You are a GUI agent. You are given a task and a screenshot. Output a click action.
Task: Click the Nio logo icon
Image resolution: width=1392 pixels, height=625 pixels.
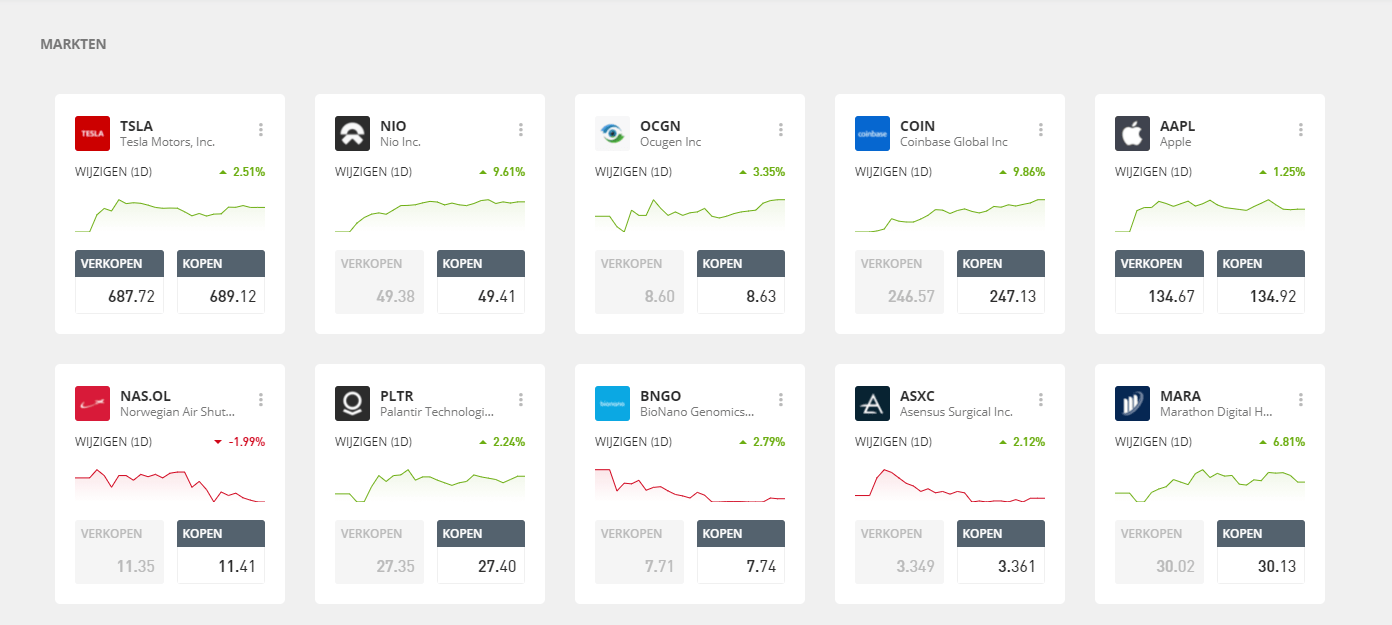point(353,134)
